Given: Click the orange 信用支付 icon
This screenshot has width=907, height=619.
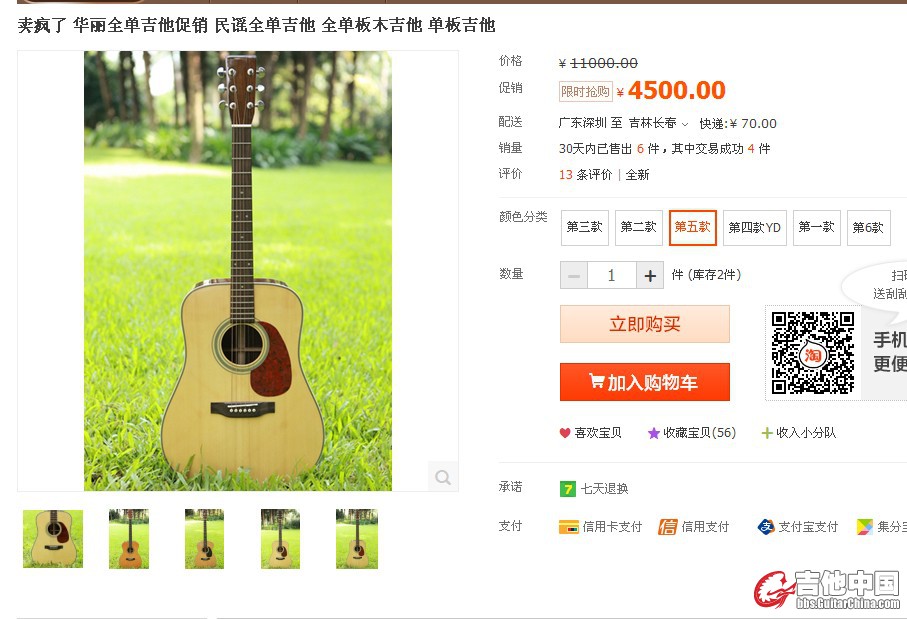Looking at the screenshot, I should [668, 526].
